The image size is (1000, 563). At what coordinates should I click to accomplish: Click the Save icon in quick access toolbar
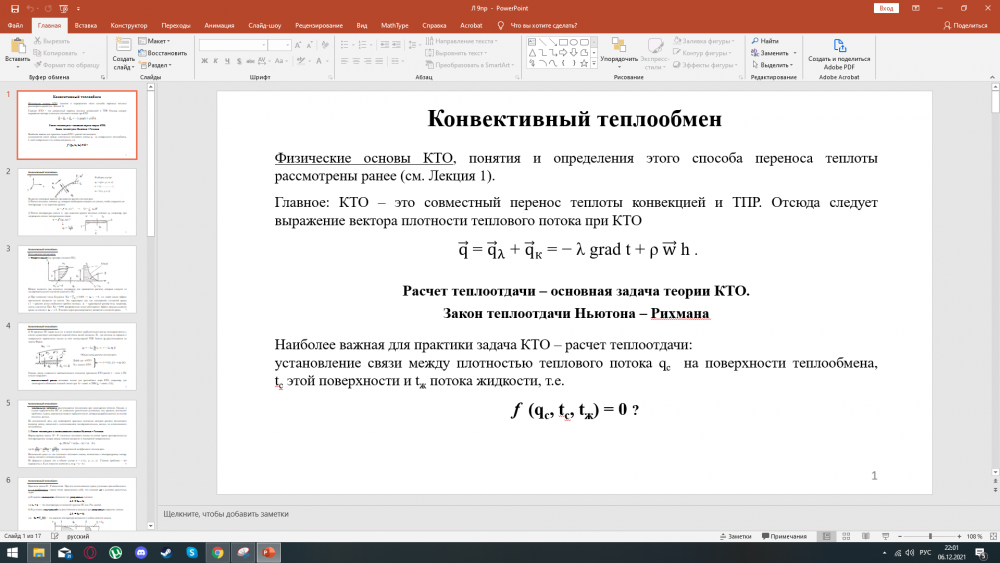click(x=13, y=8)
